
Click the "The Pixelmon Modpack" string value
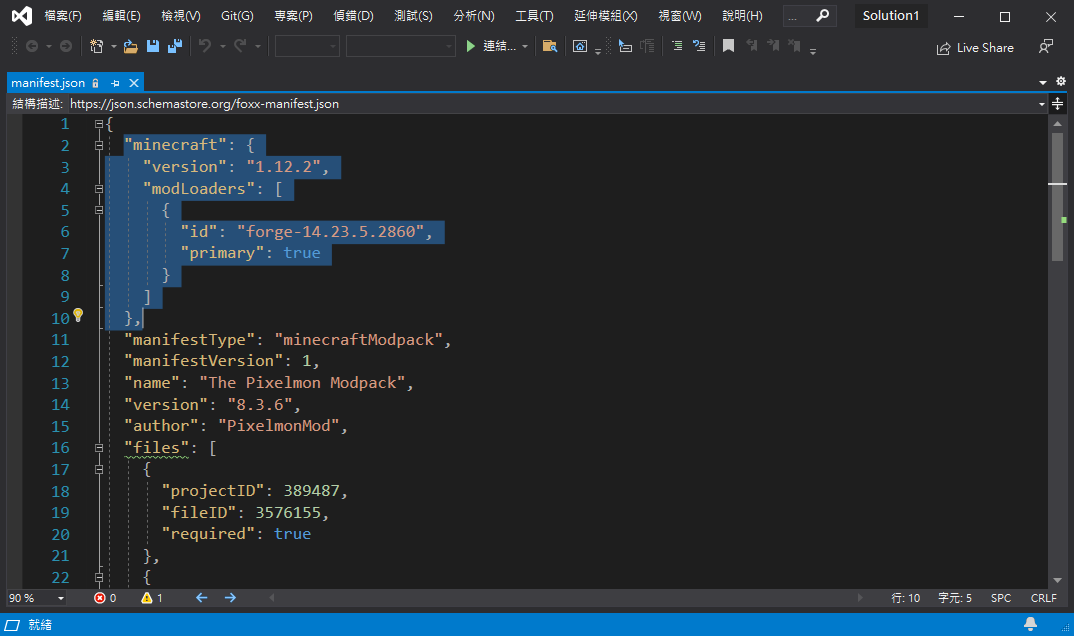pyautogui.click(x=302, y=383)
